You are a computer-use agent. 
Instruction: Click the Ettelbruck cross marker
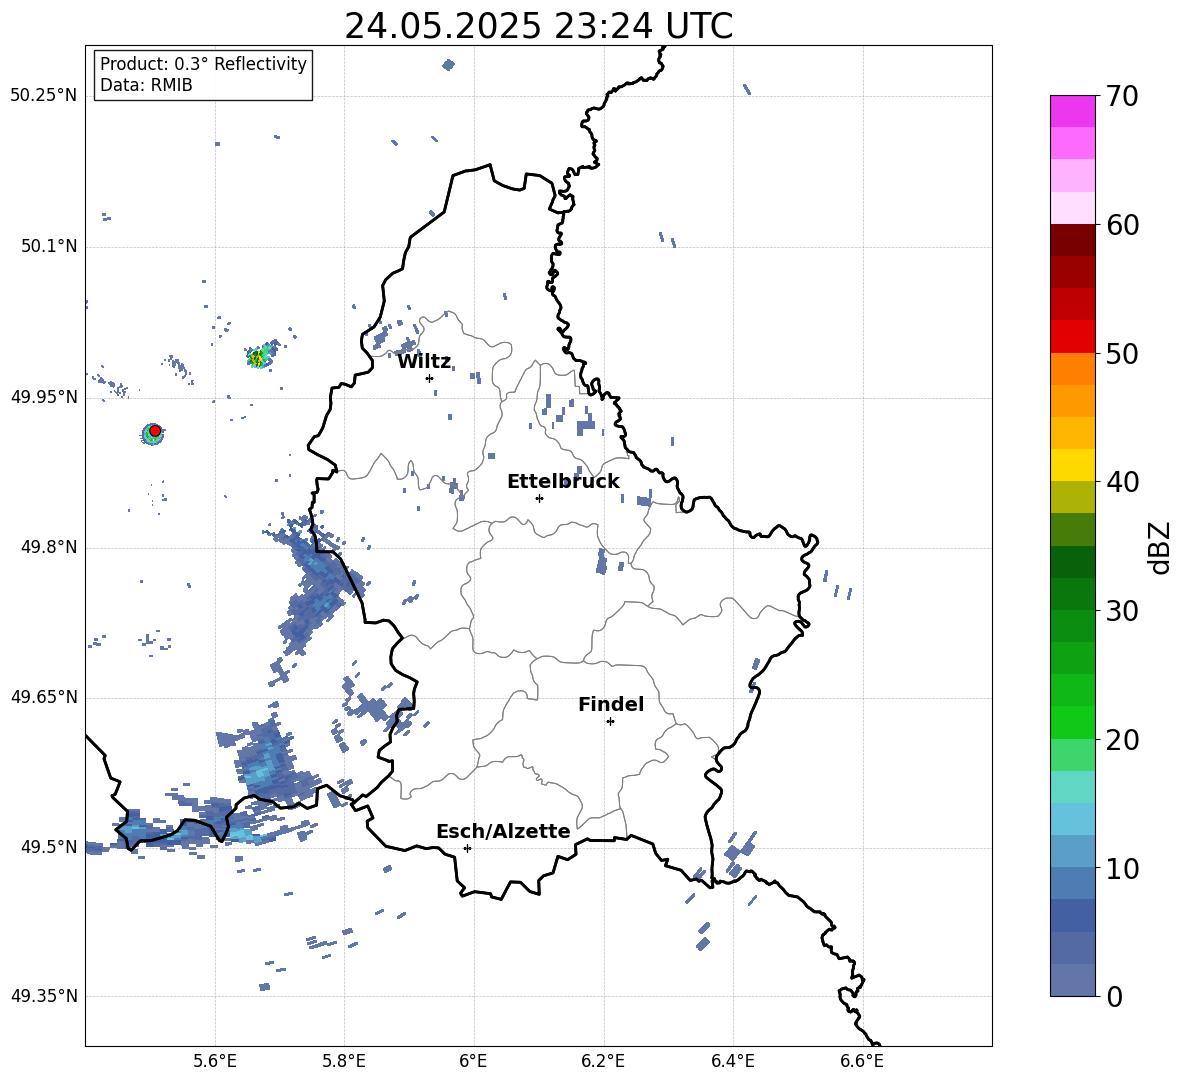coord(539,498)
